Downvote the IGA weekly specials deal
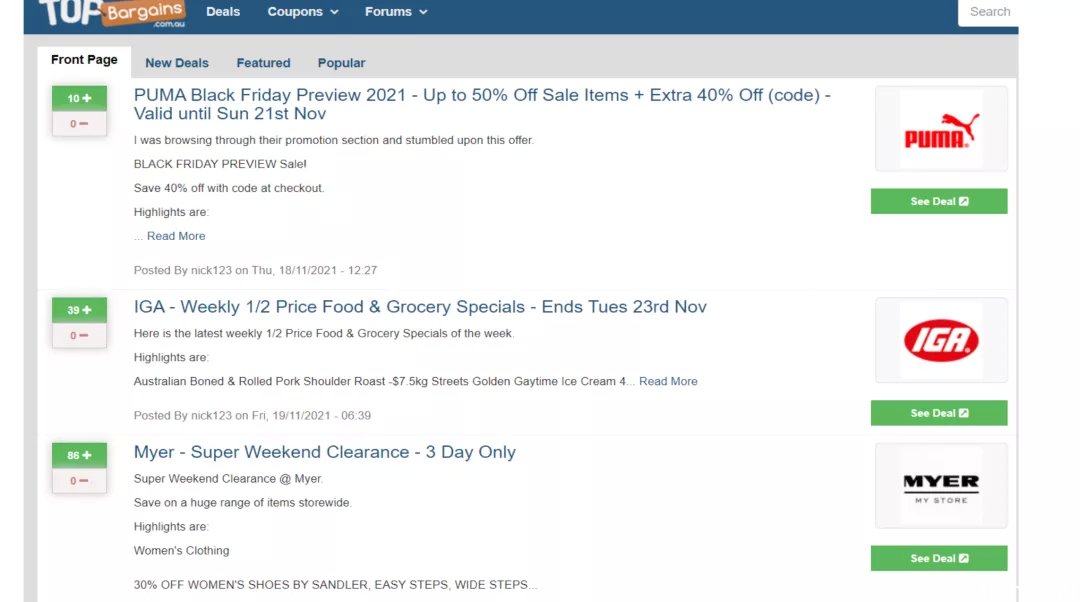This screenshot has height=602, width=1080. coord(79,335)
